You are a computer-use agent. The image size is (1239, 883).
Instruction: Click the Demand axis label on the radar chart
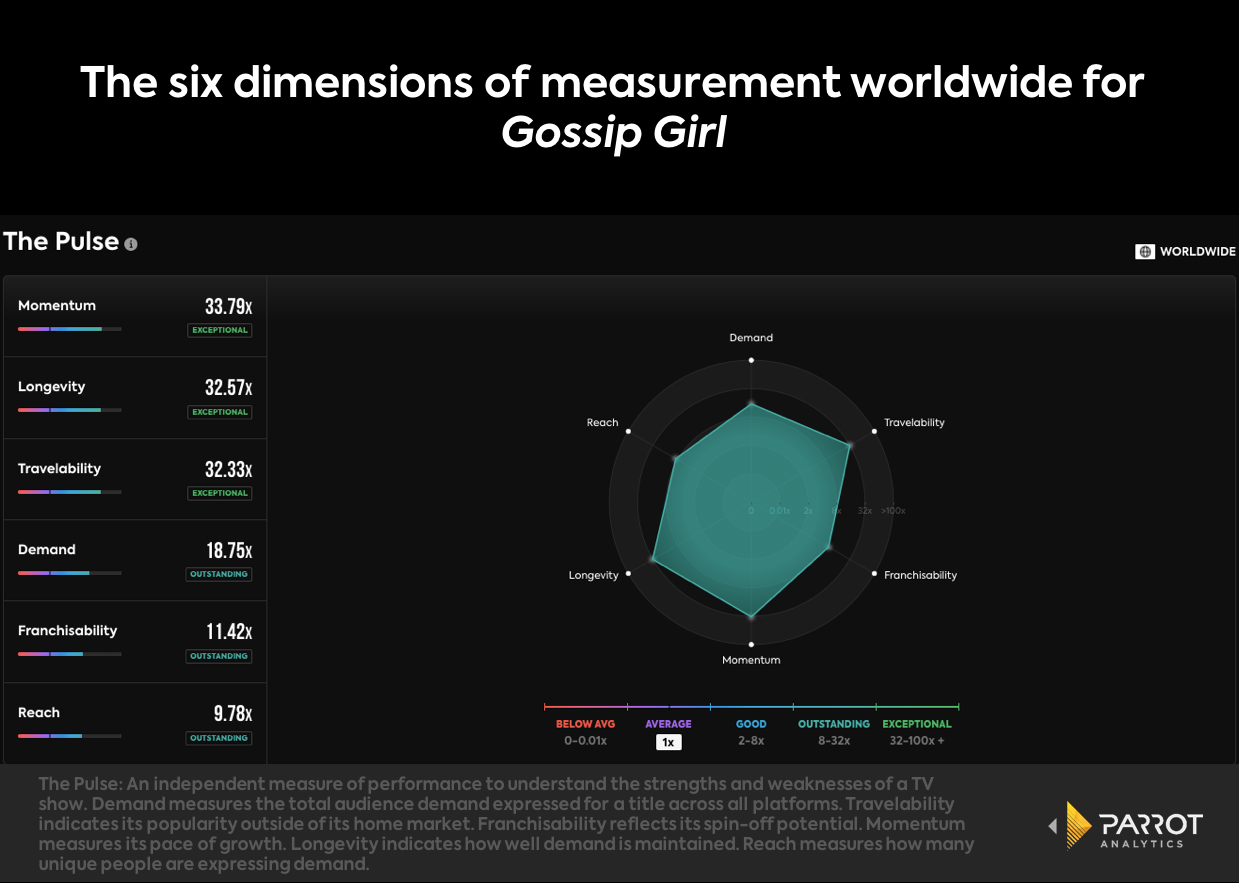[x=751, y=338]
